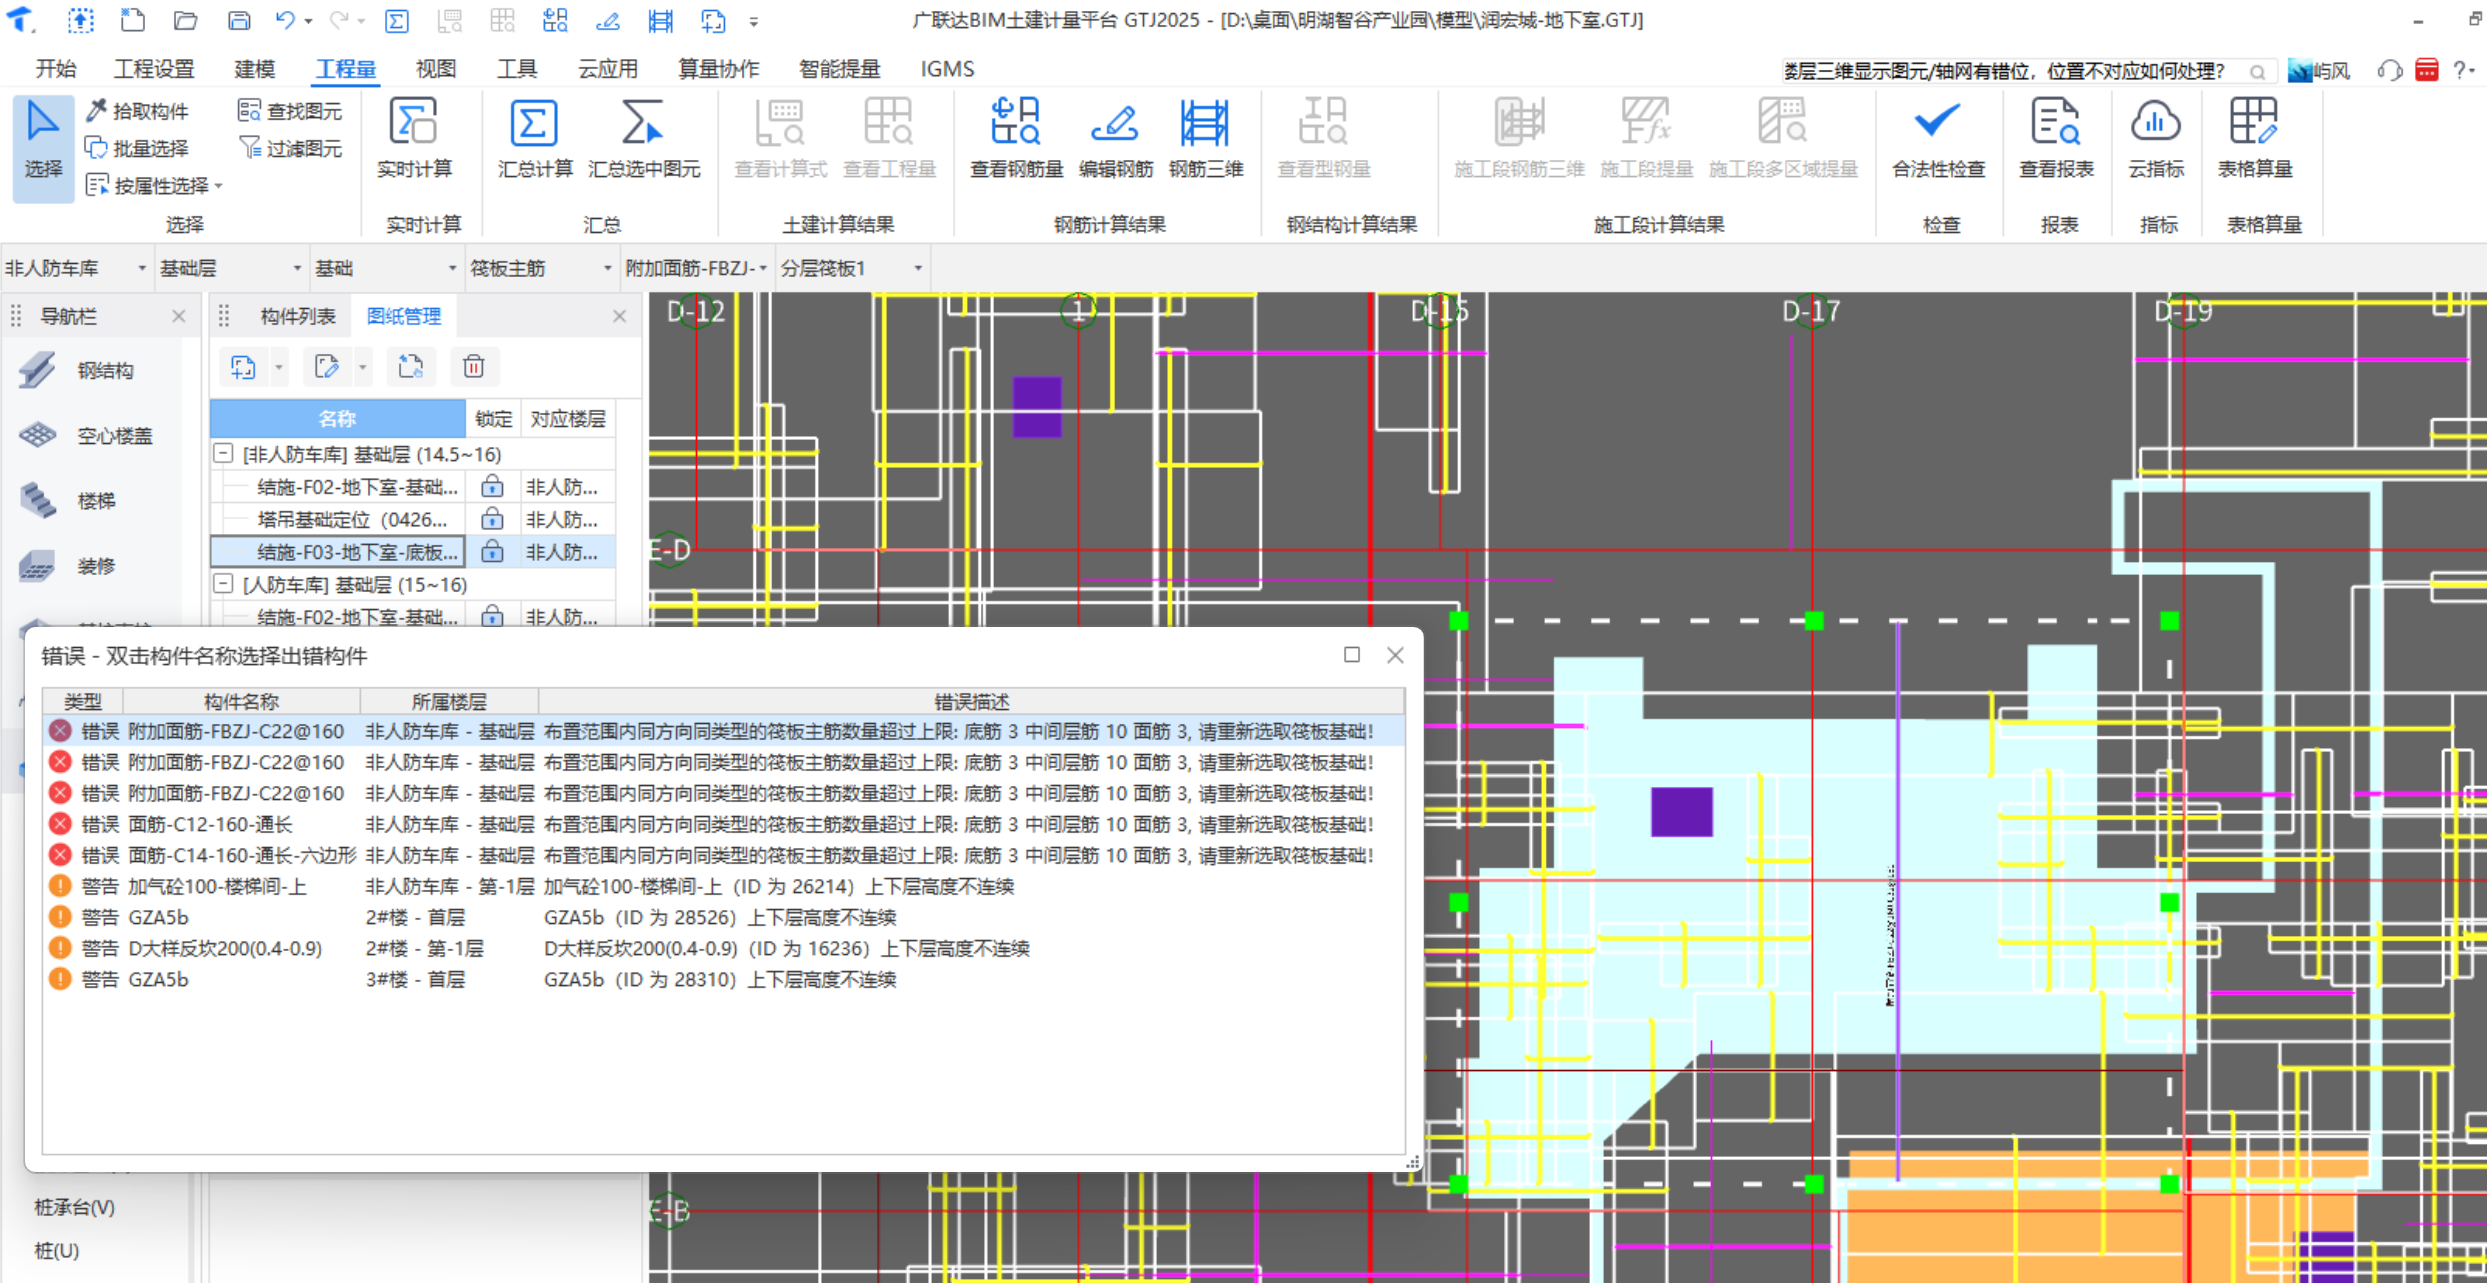This screenshot has height=1283, width=2487.
Task: Click the new file icon in quick toolbar
Action: click(x=132, y=20)
